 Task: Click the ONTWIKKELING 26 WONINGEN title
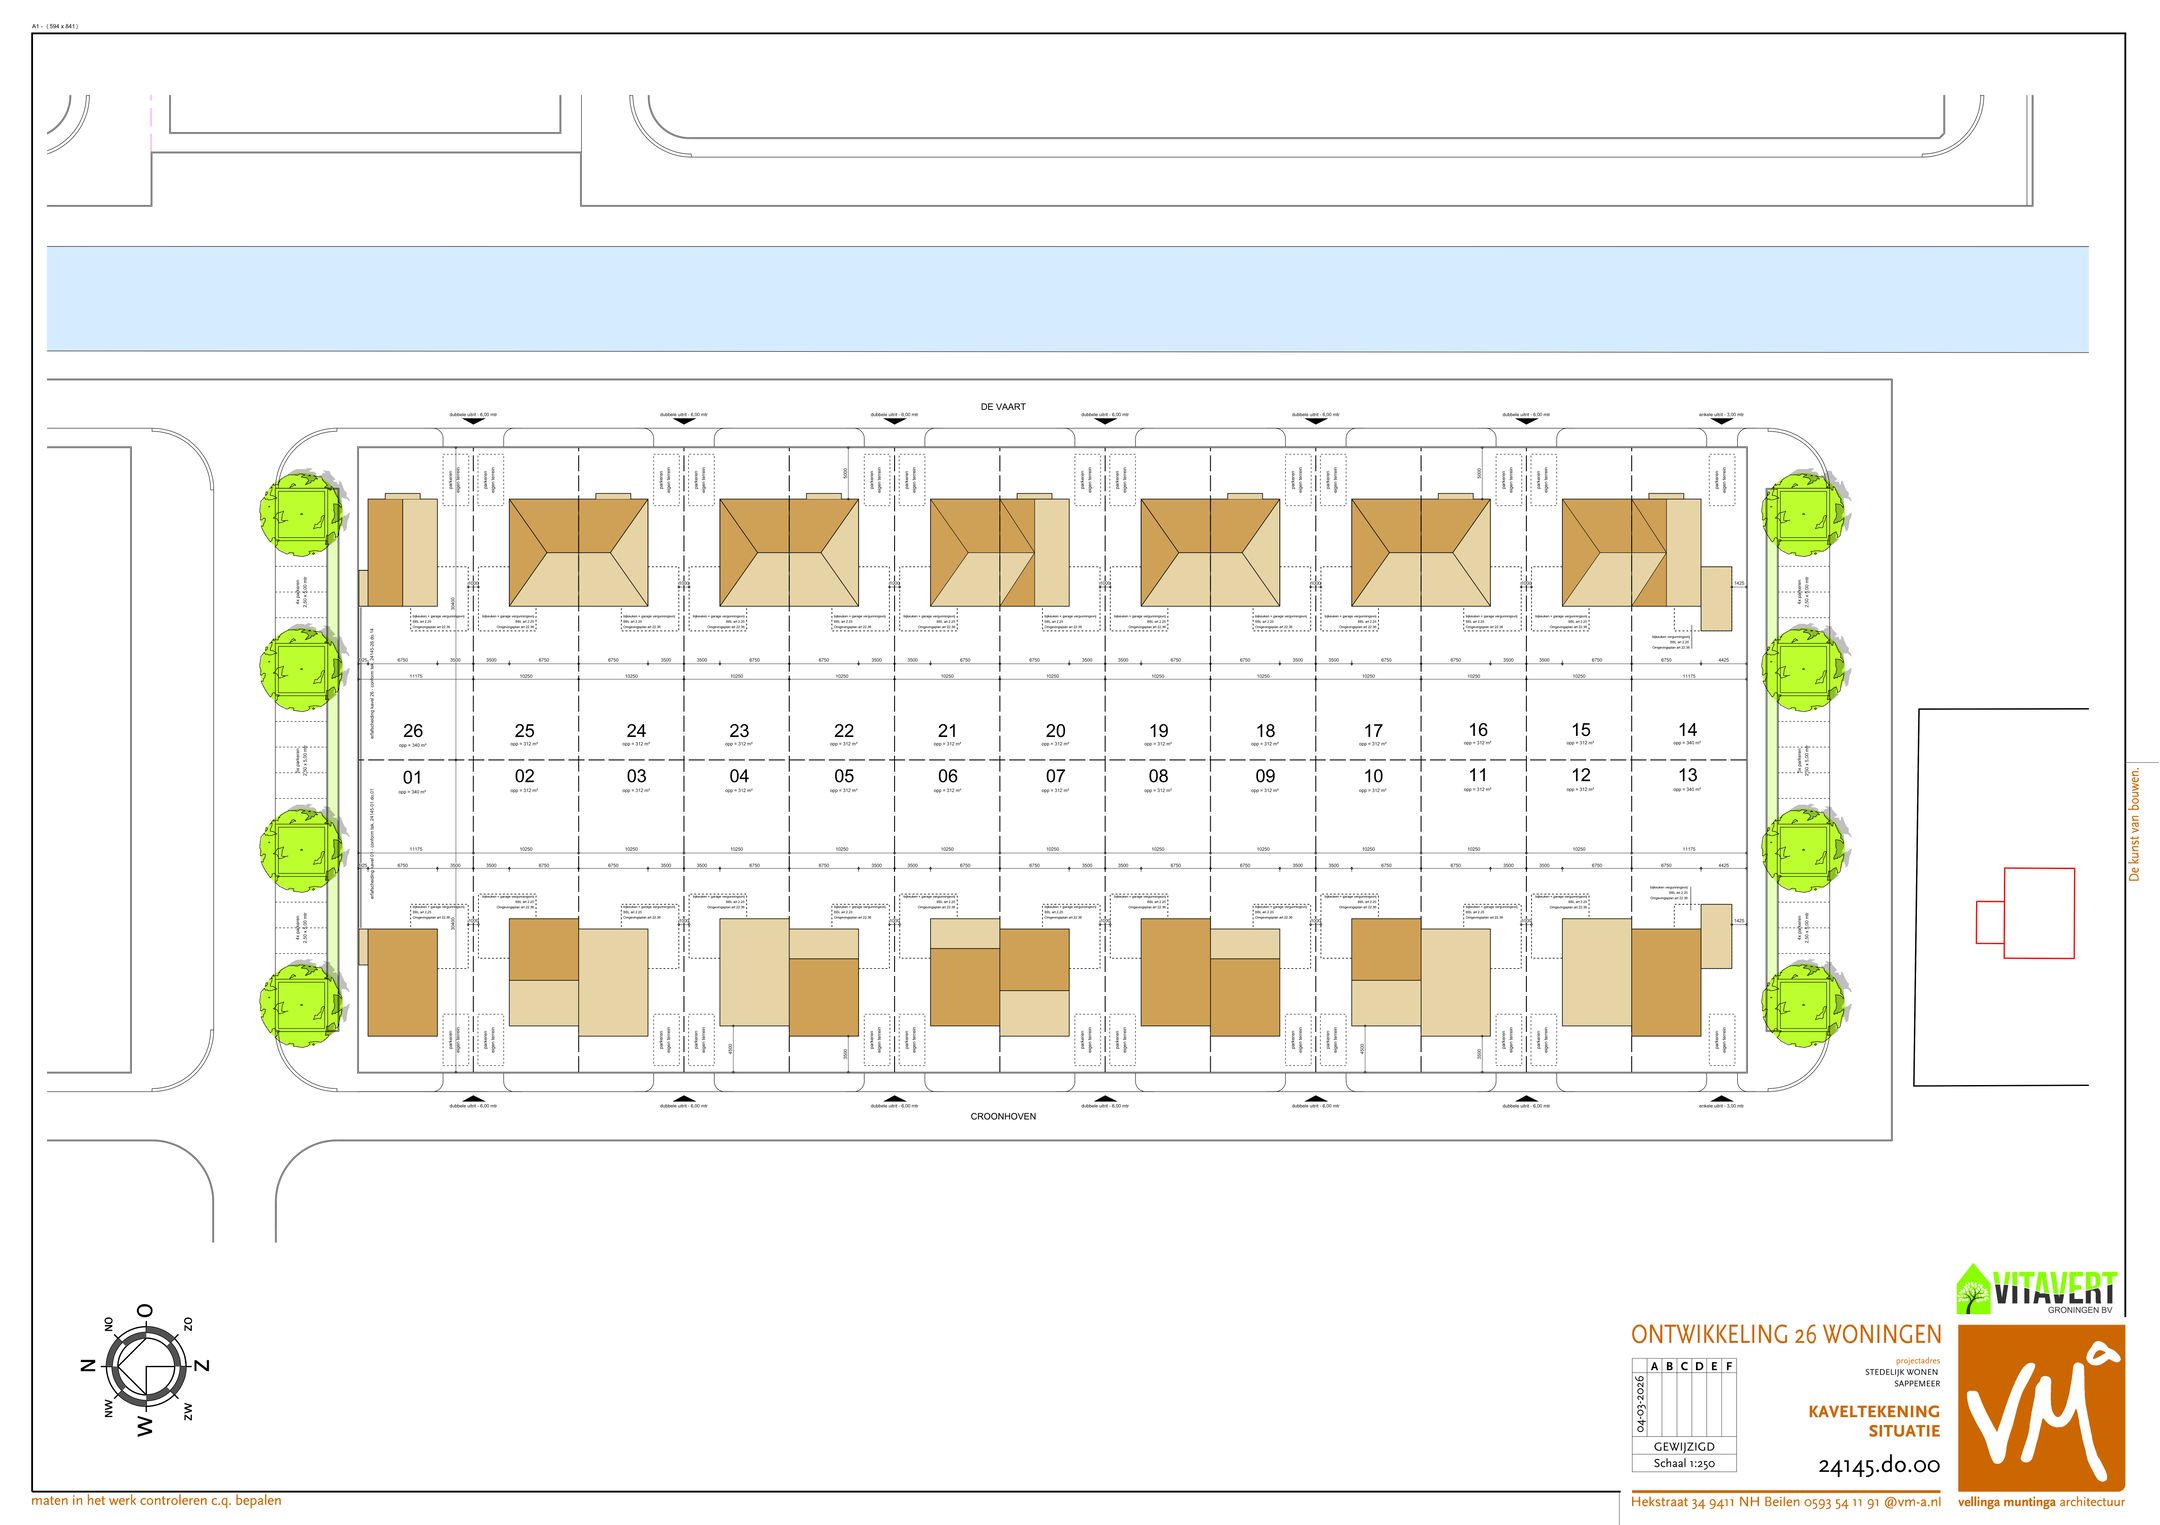click(1785, 1335)
